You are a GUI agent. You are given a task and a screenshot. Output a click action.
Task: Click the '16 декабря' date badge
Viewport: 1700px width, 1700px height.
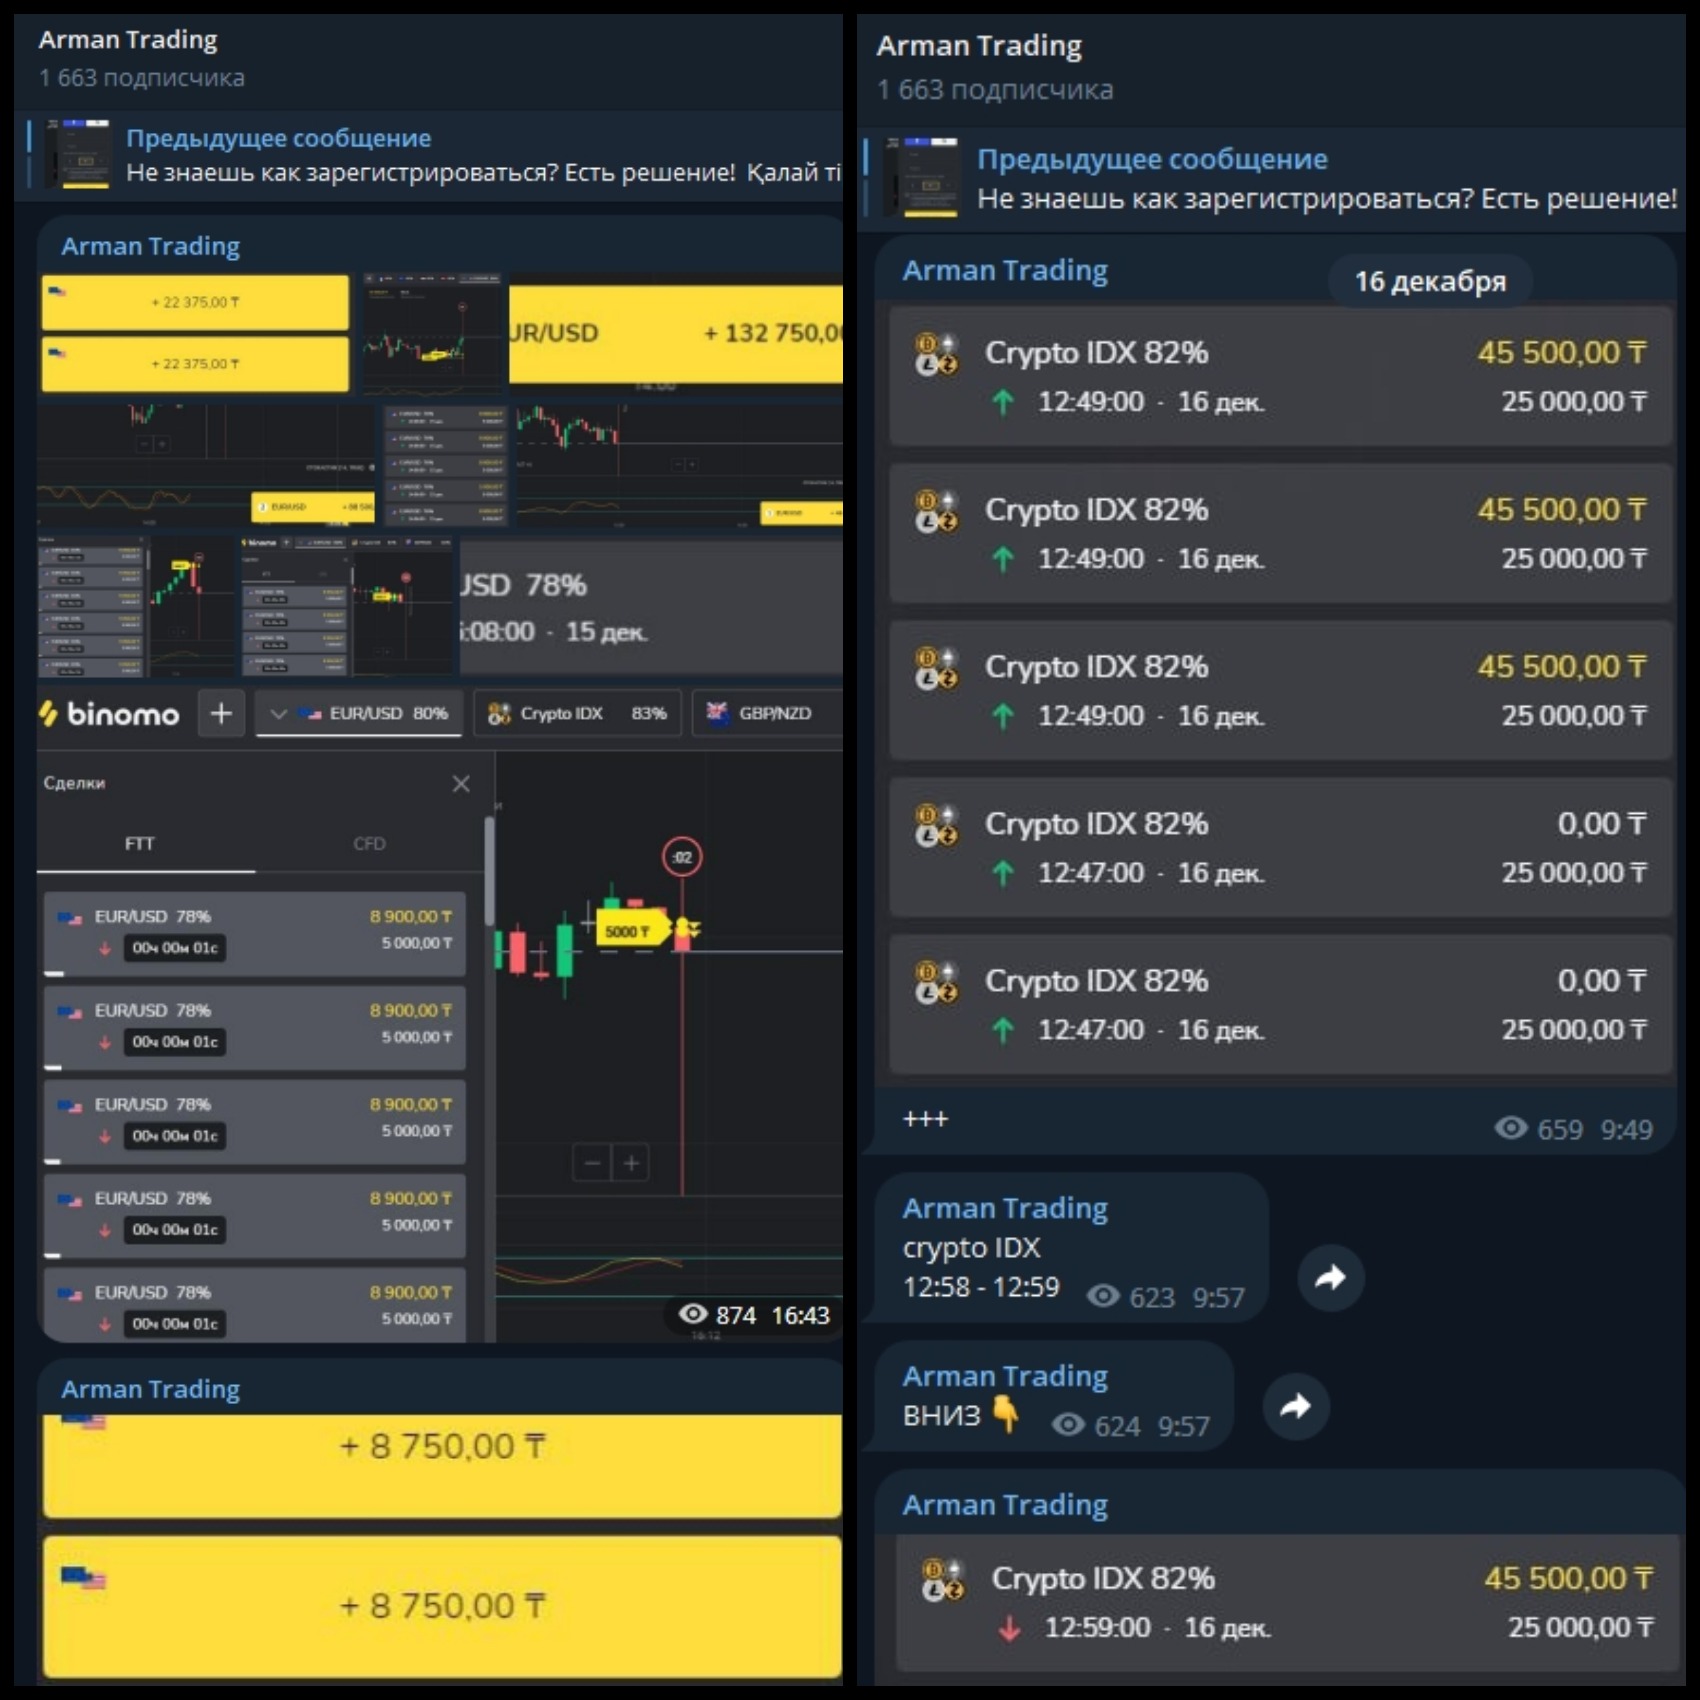point(1430,281)
